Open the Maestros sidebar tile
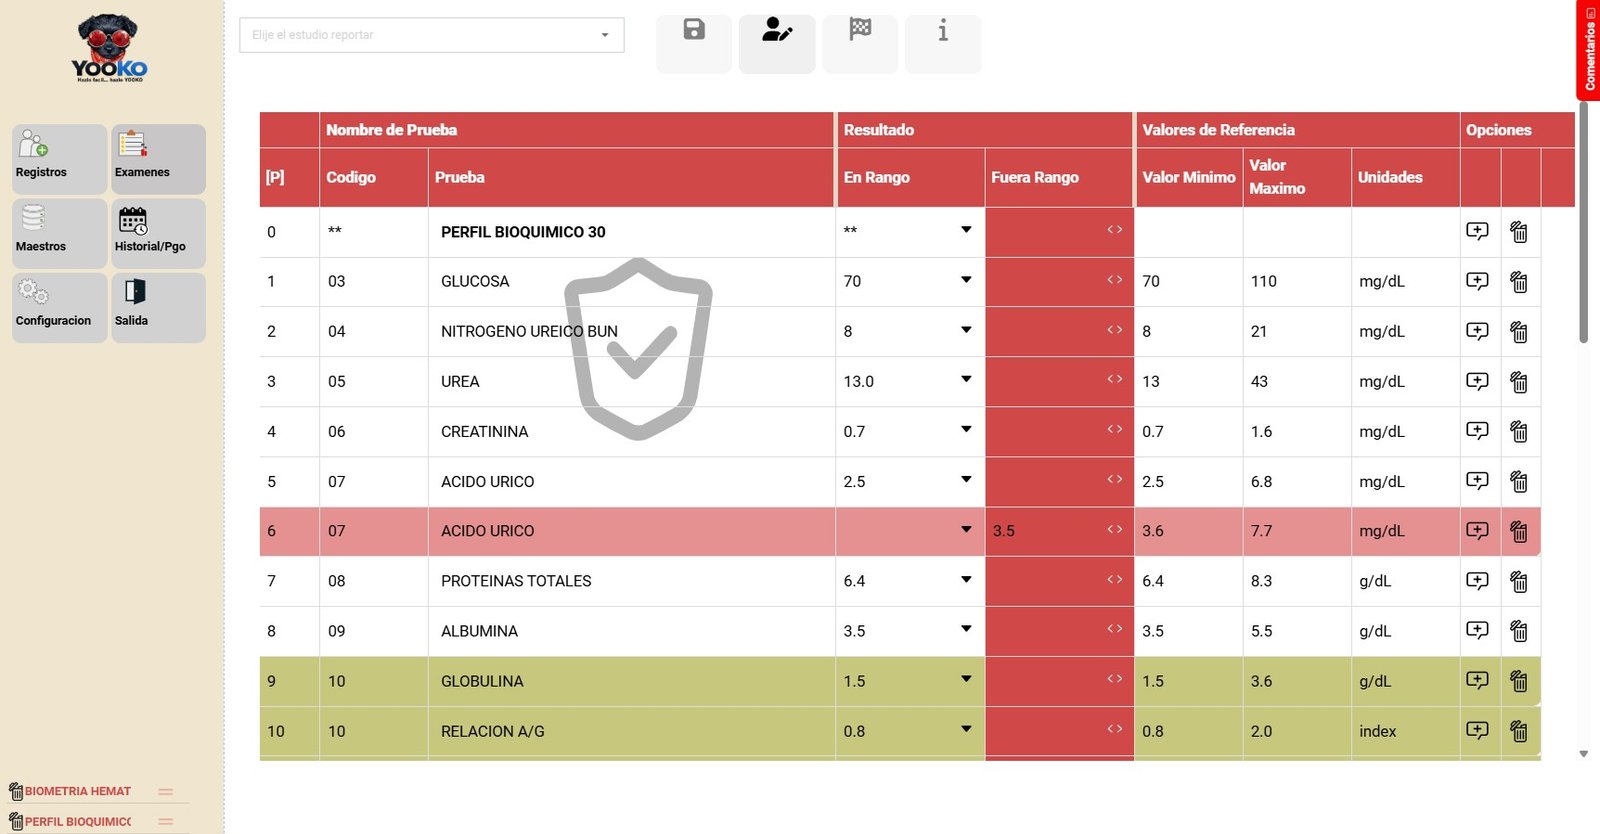This screenshot has width=1600, height=834. (x=59, y=233)
